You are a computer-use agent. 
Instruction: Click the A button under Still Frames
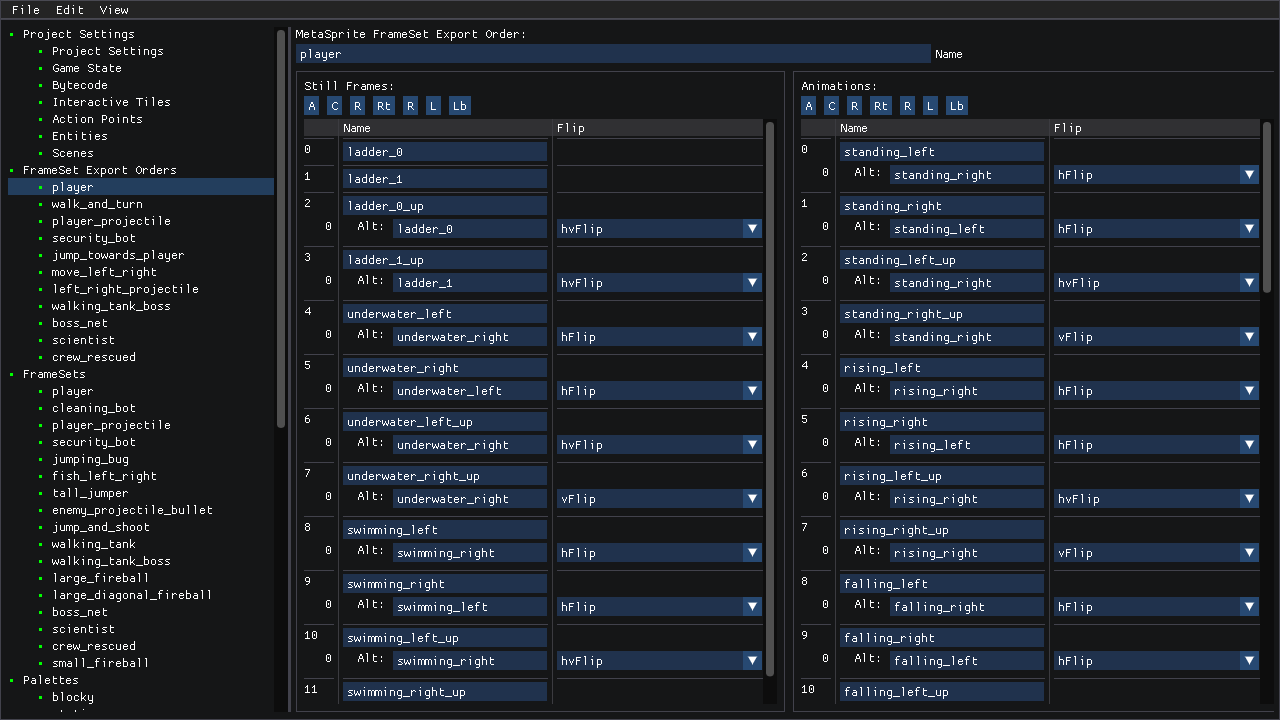pyautogui.click(x=312, y=106)
